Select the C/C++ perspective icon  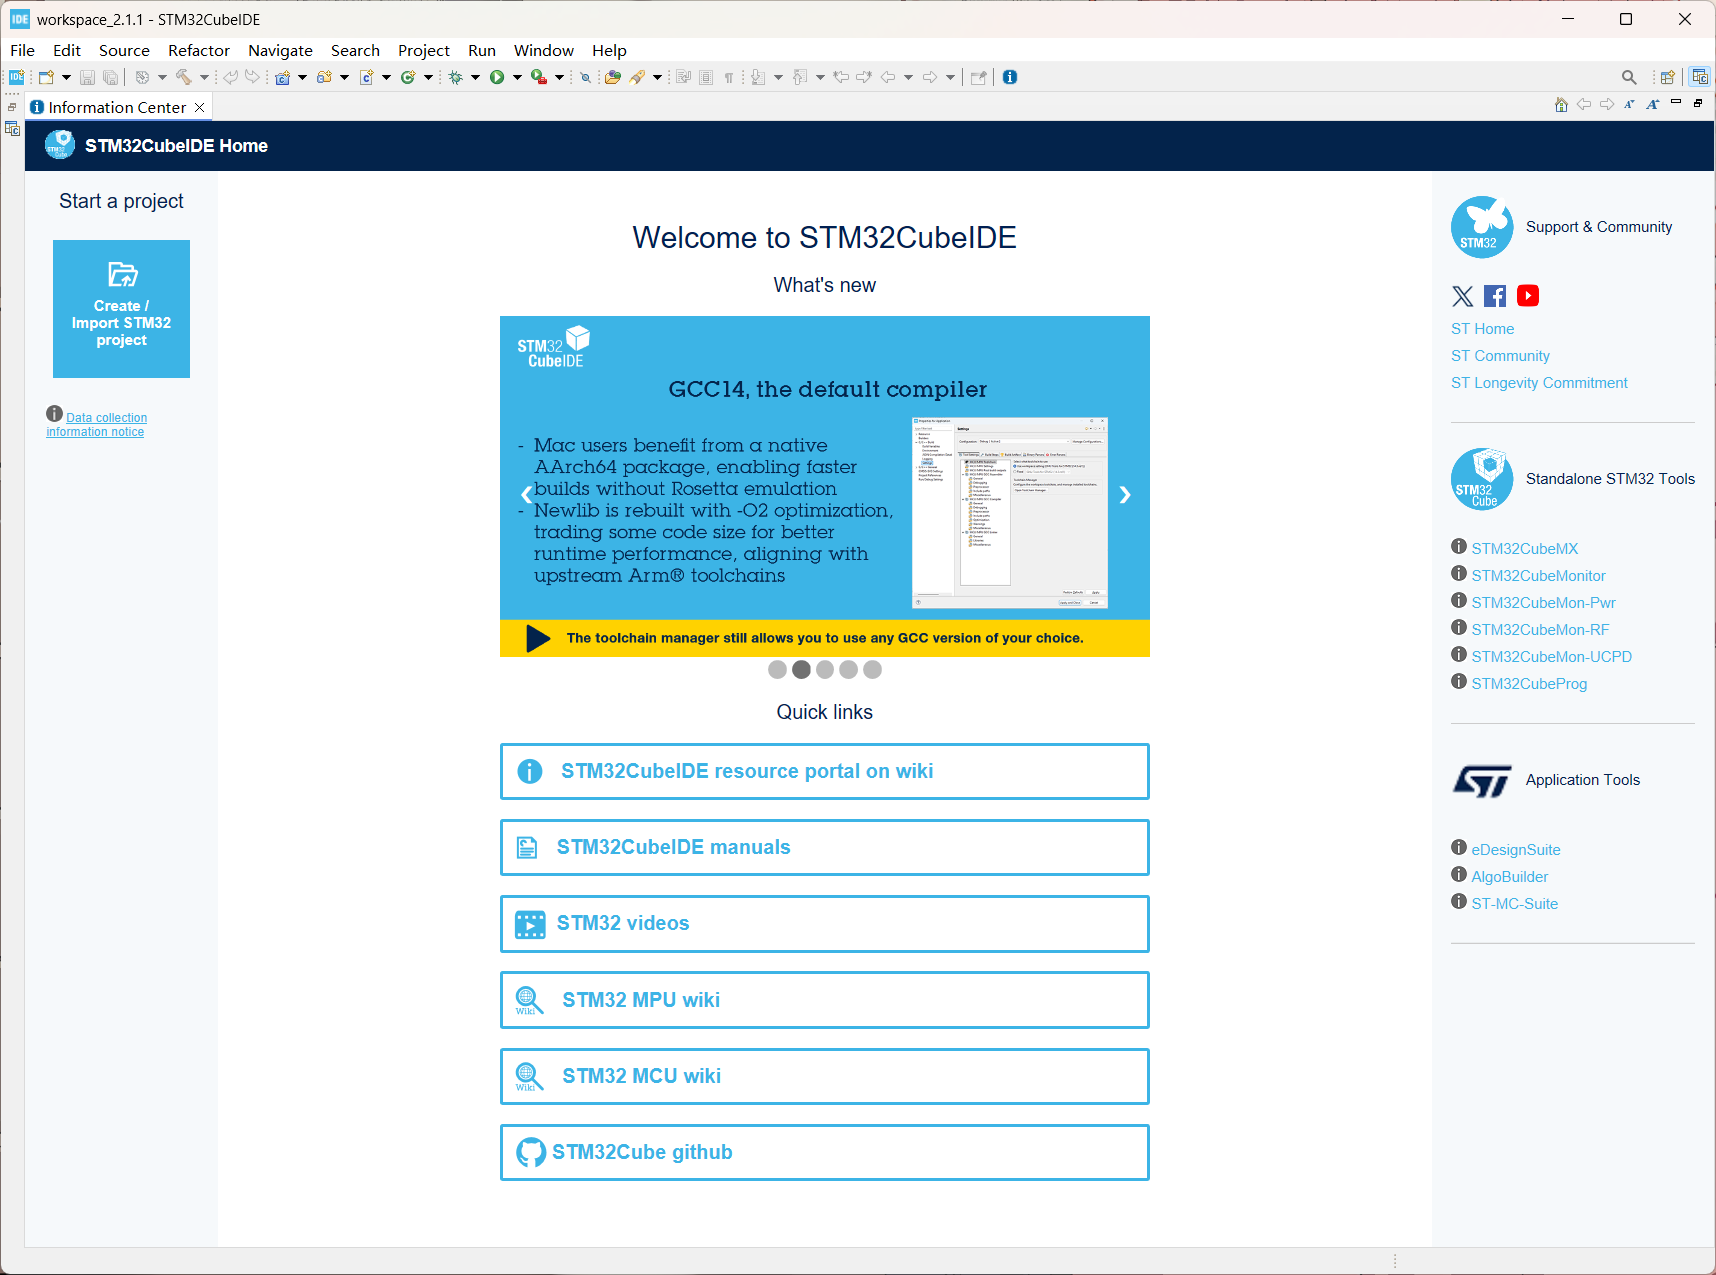pyautogui.click(x=1700, y=77)
